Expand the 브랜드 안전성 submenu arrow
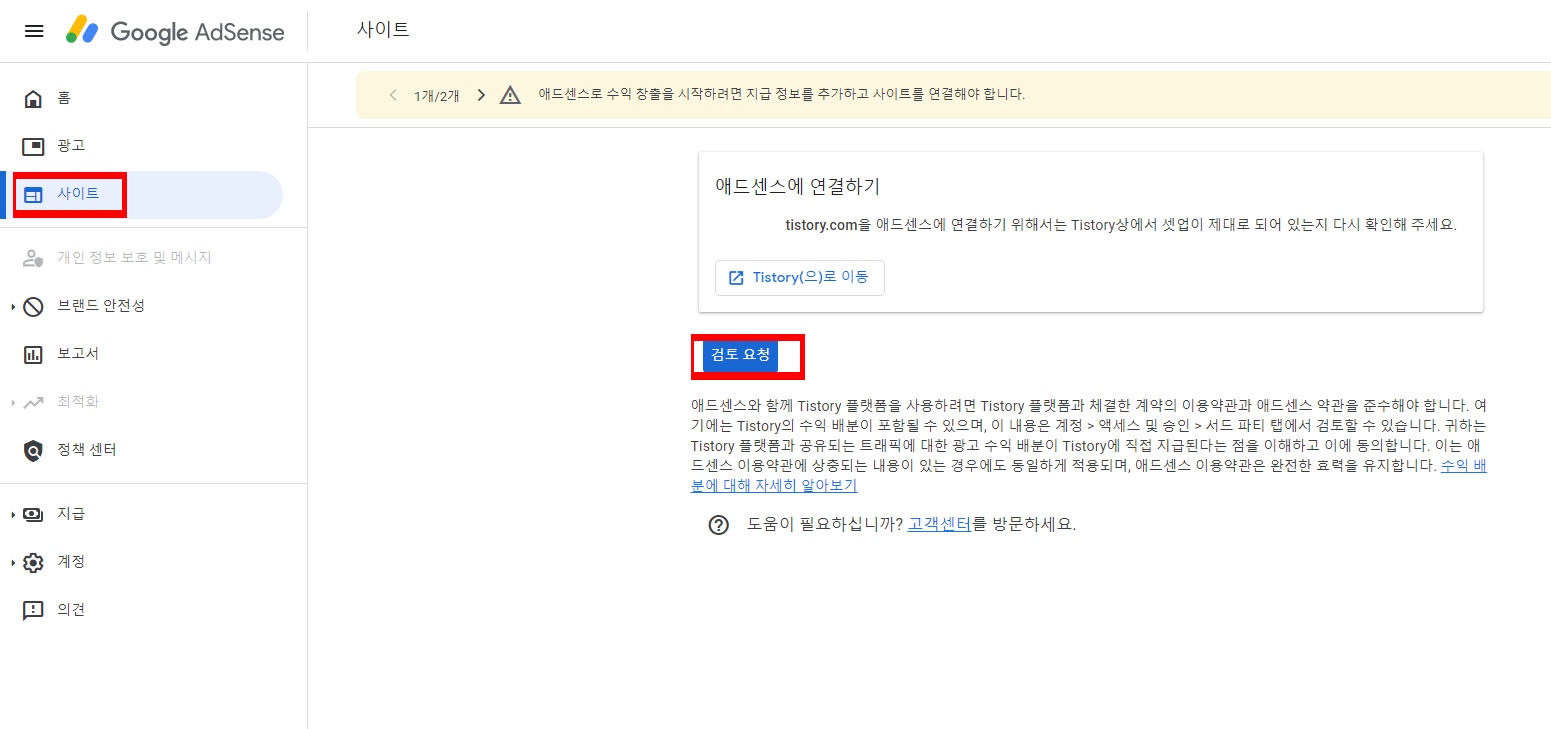The width and height of the screenshot is (1551, 729). pyautogui.click(x=13, y=306)
